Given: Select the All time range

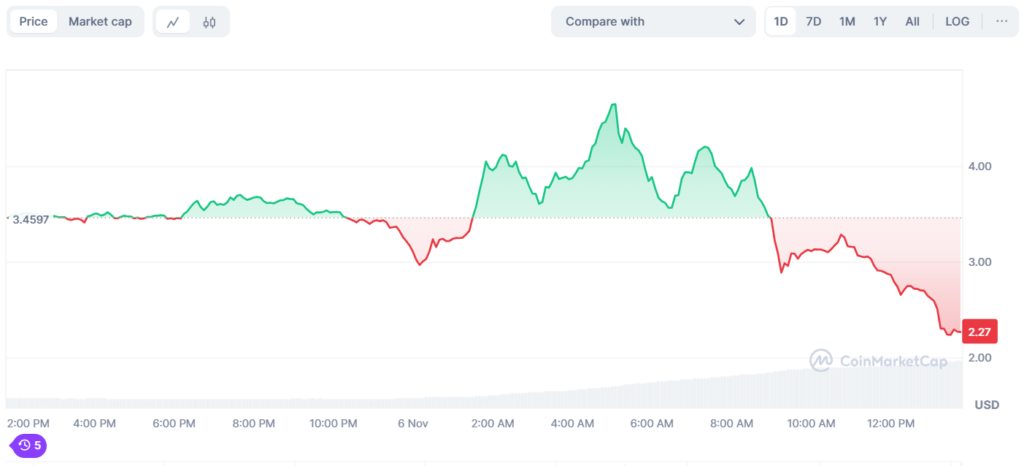Looking at the screenshot, I should coord(912,22).
